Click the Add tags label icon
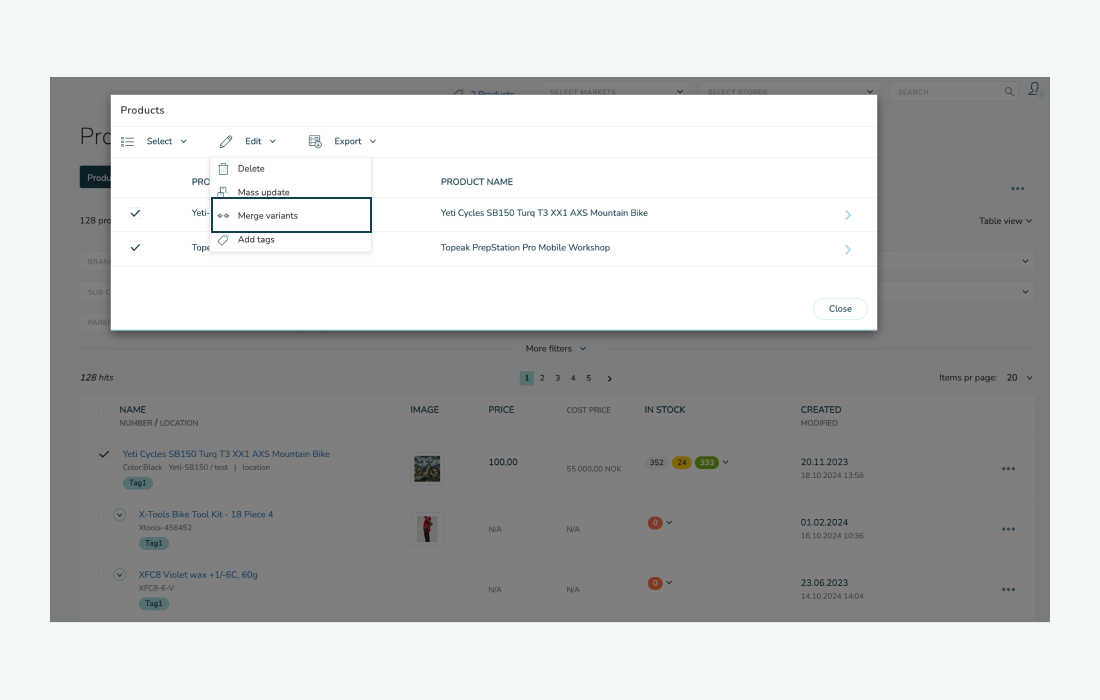 coord(224,239)
